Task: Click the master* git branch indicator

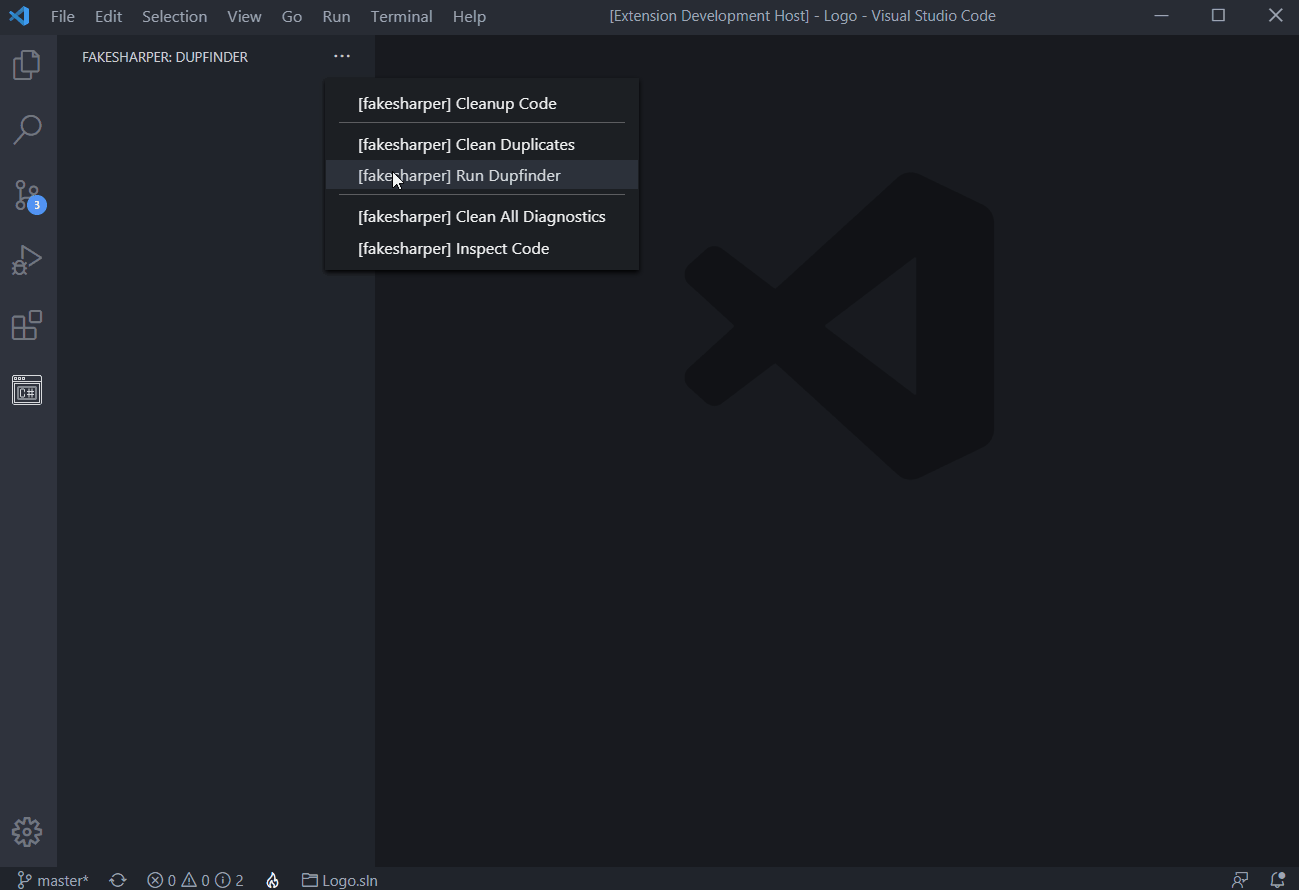Action: click(x=53, y=880)
